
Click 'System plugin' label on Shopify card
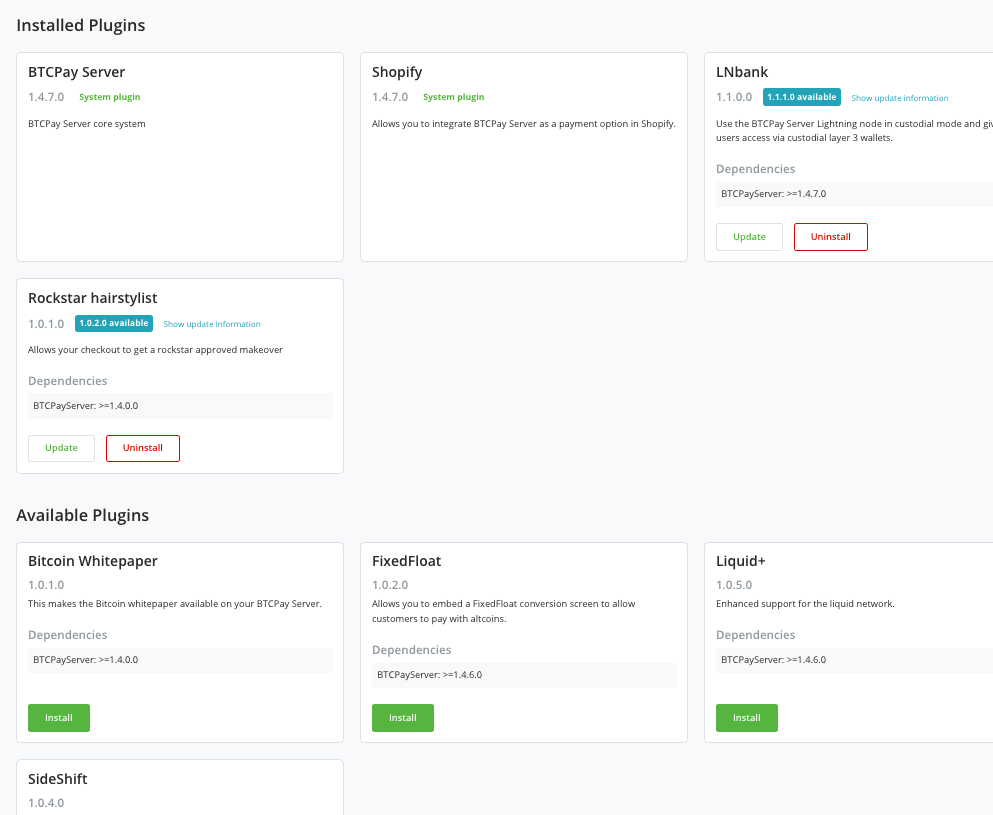click(453, 97)
